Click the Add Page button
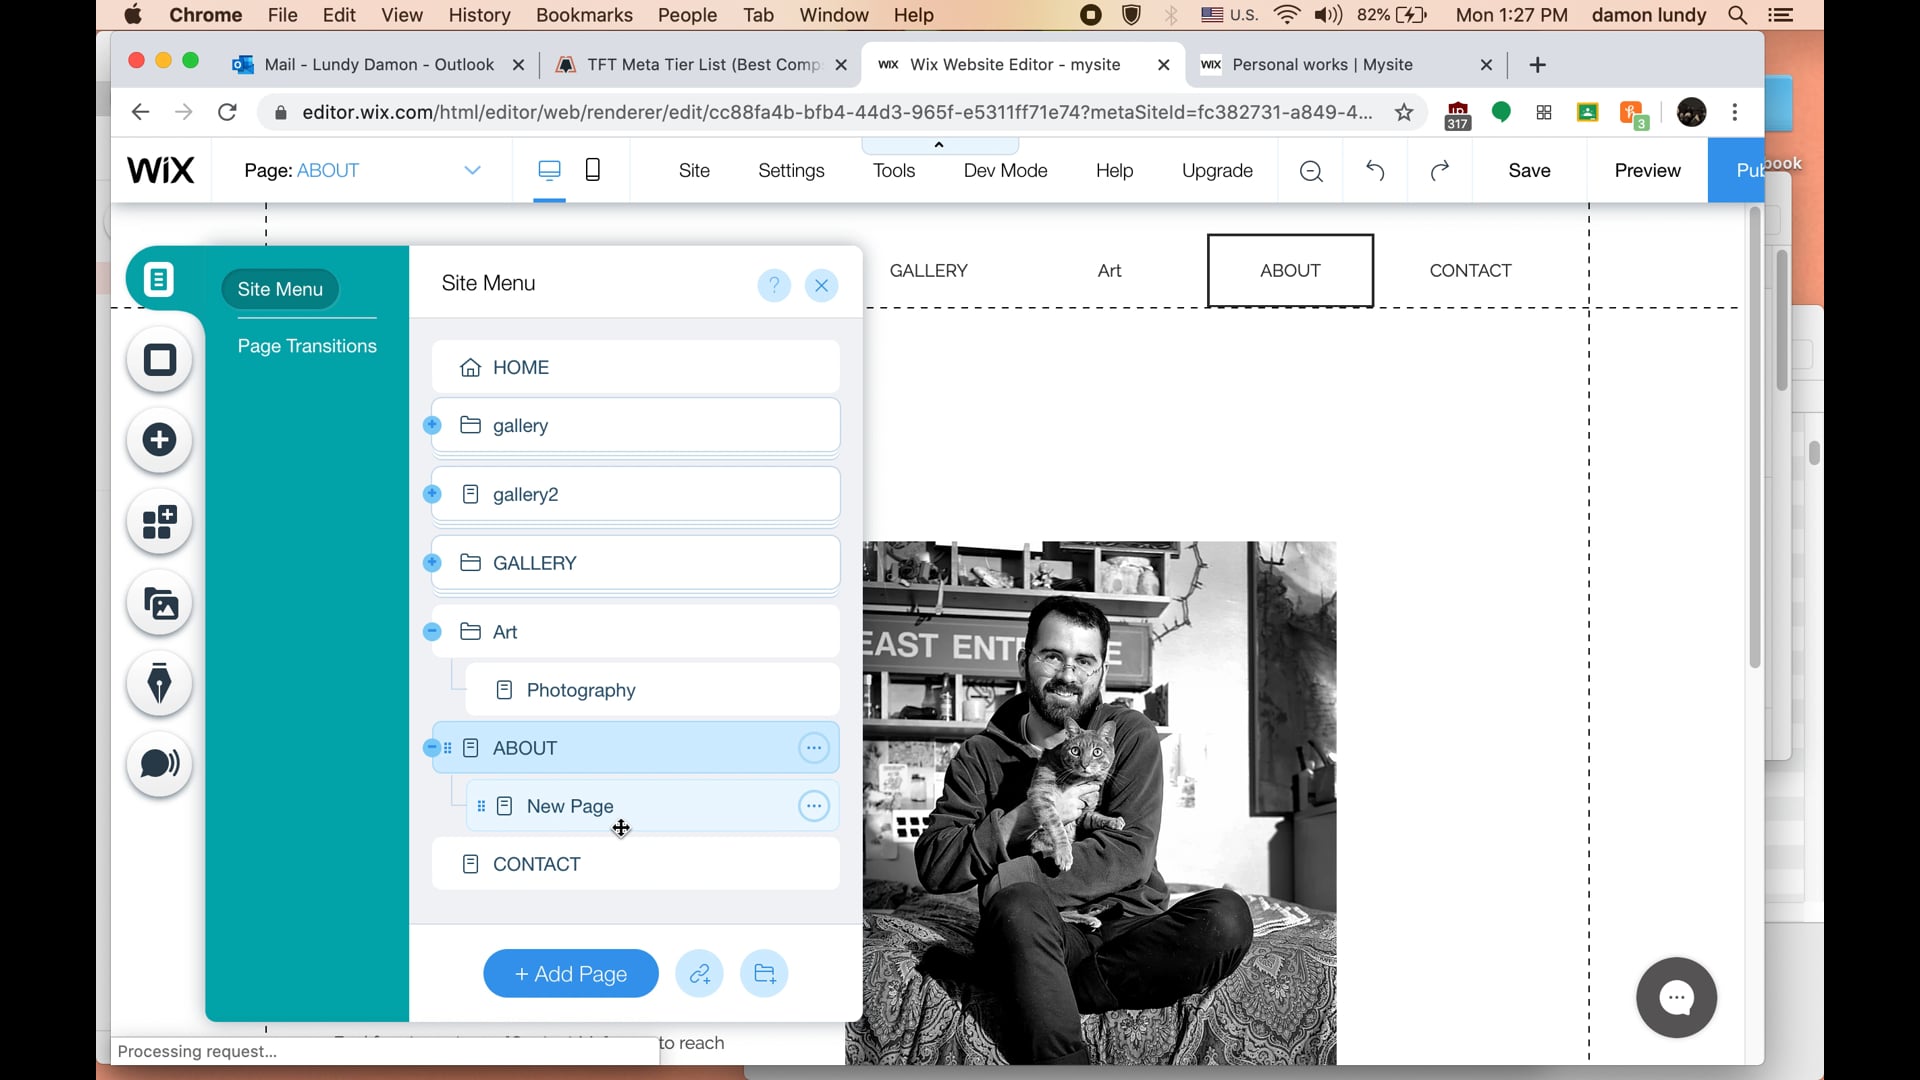This screenshot has width=1920, height=1080. pyautogui.click(x=569, y=973)
